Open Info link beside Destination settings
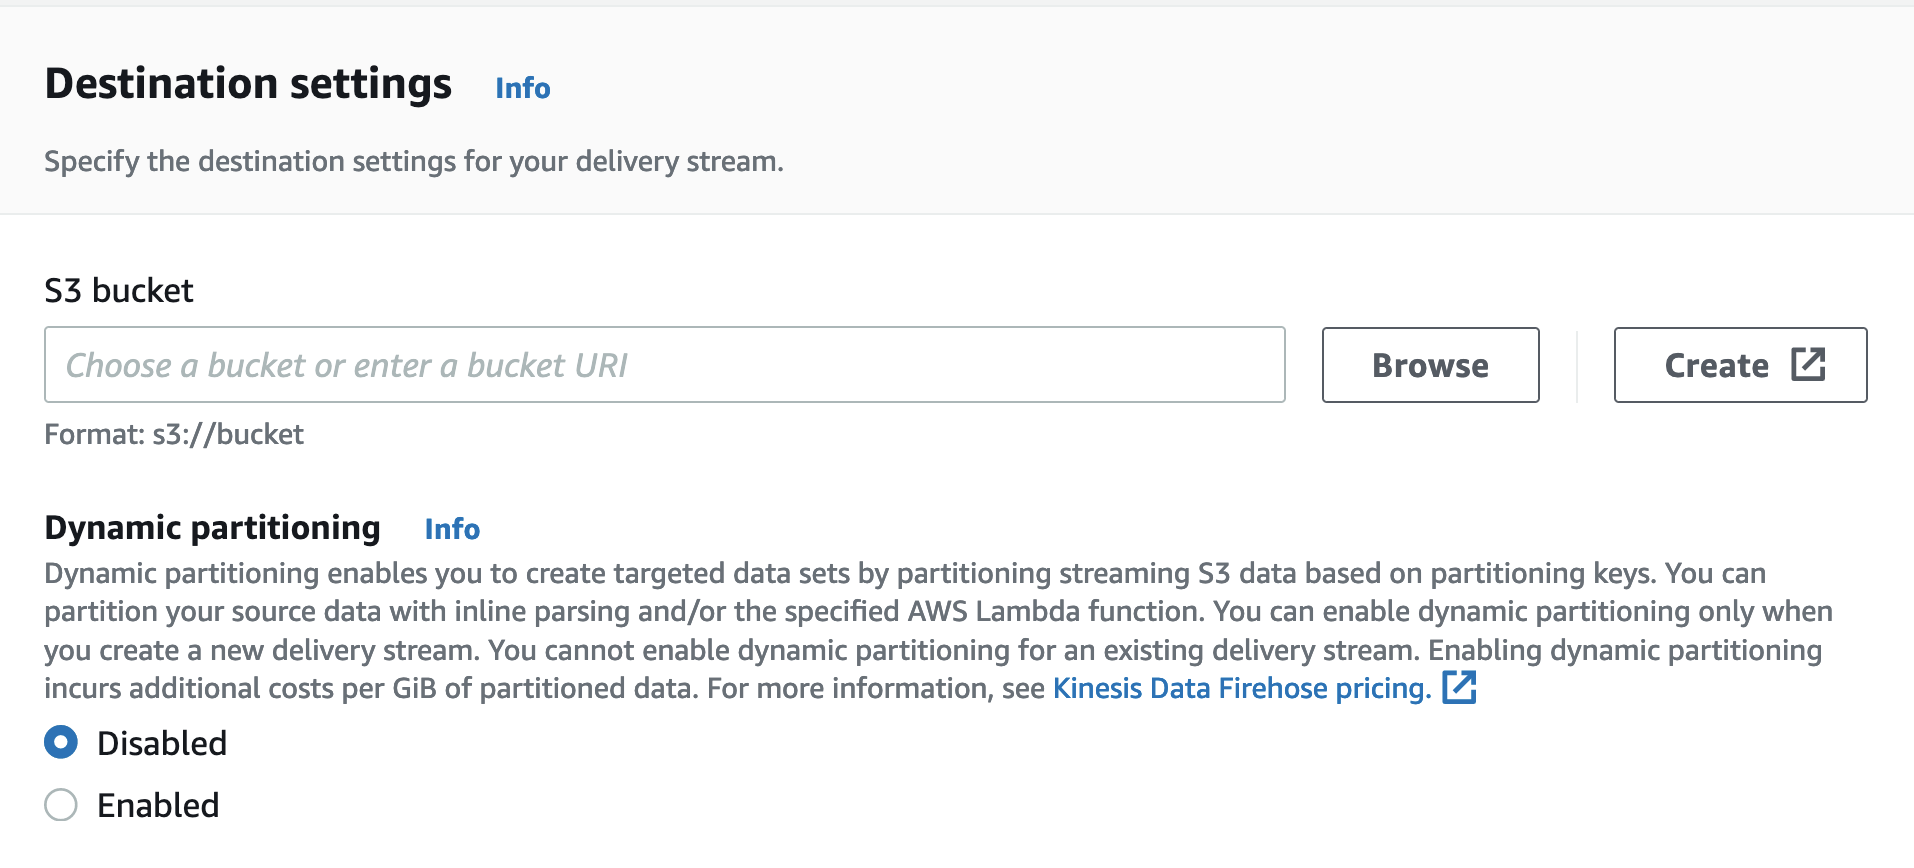The image size is (1914, 868). tap(522, 88)
